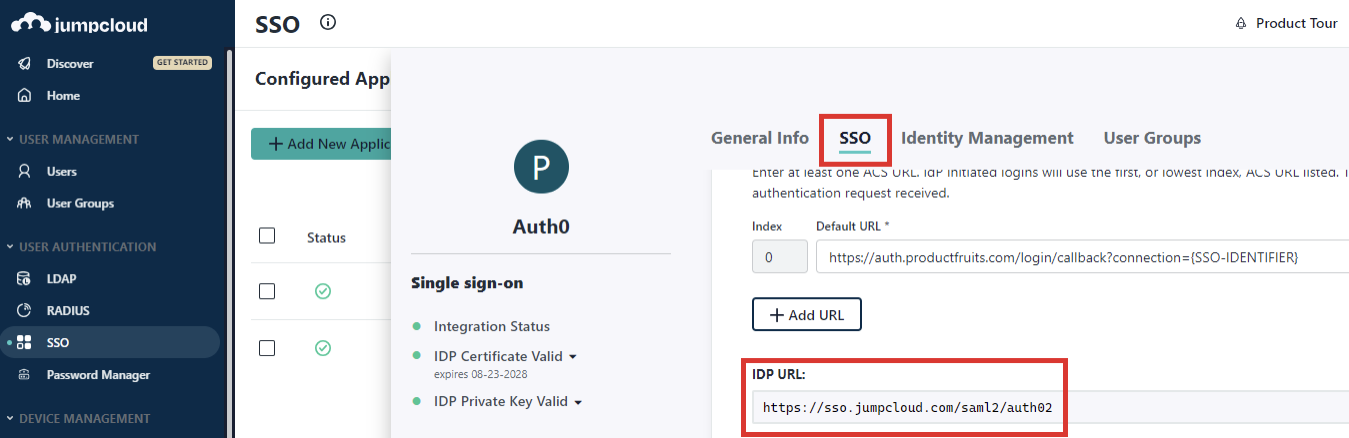Switch to the User Groups tab
Viewport: 1349px width, 438px height.
[1152, 138]
